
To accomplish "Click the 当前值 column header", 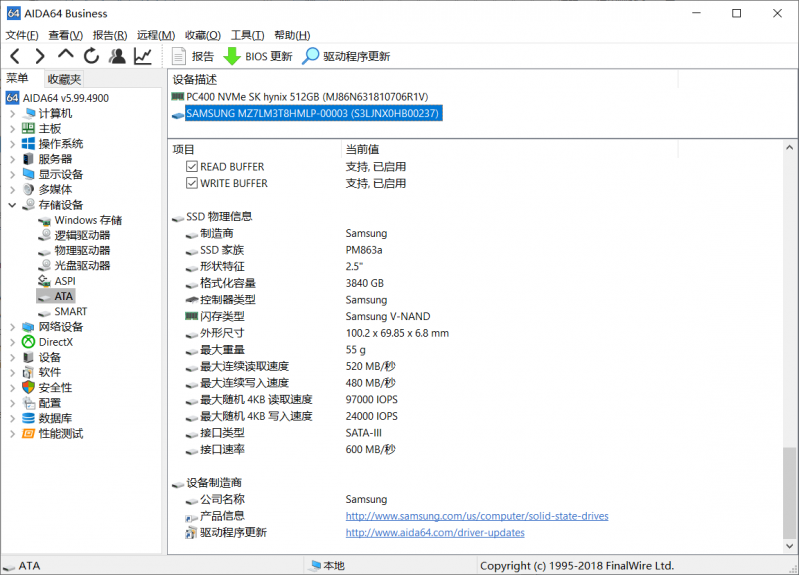I will tap(509, 149).
